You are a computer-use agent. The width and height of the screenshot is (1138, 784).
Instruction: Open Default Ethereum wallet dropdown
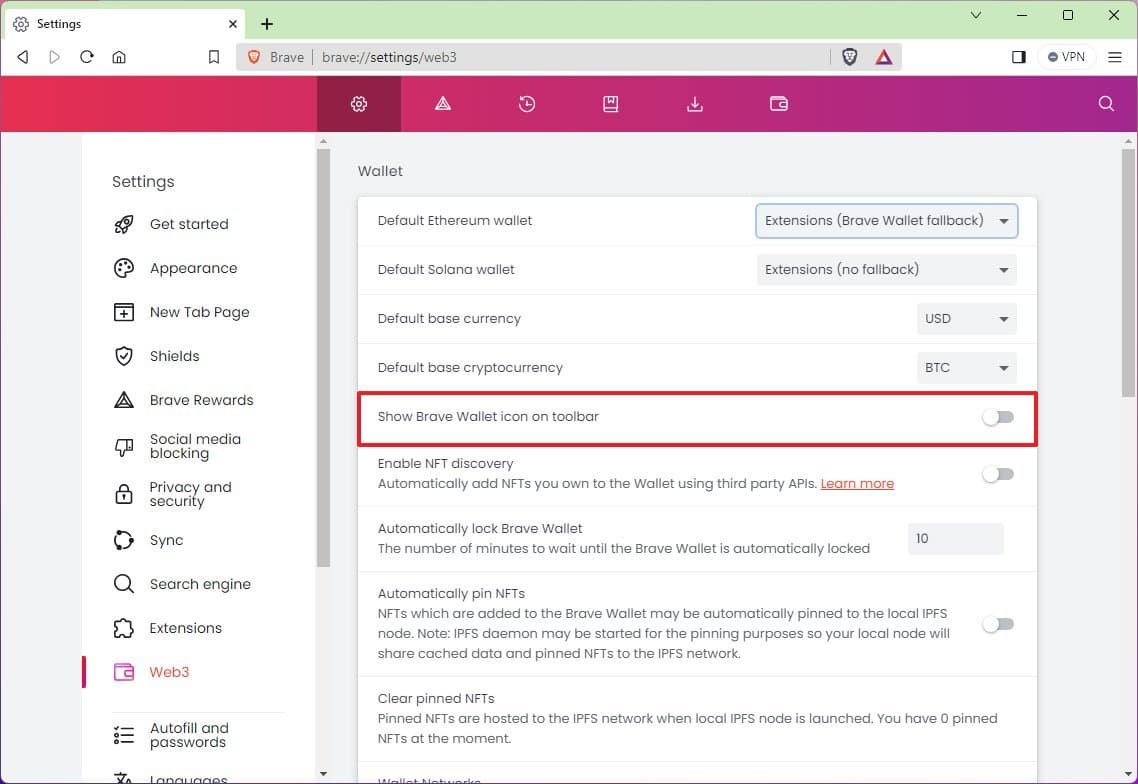(886, 221)
